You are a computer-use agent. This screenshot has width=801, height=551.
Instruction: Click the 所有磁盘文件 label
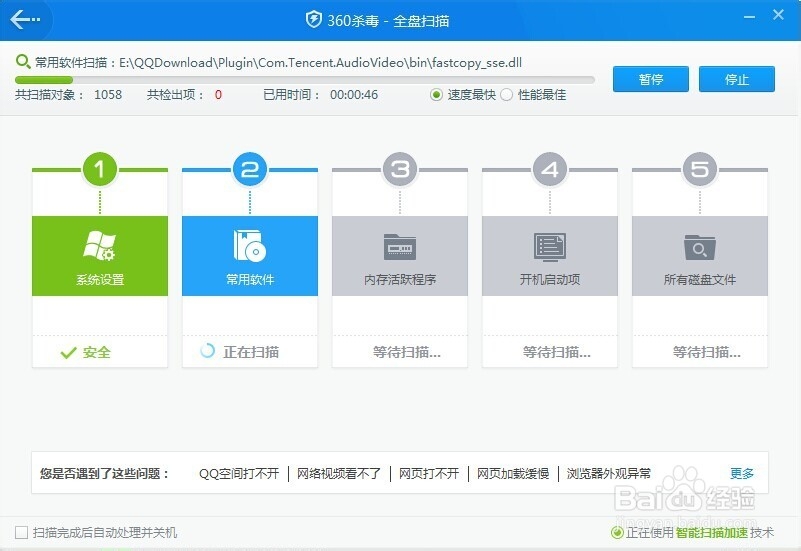tap(700, 280)
